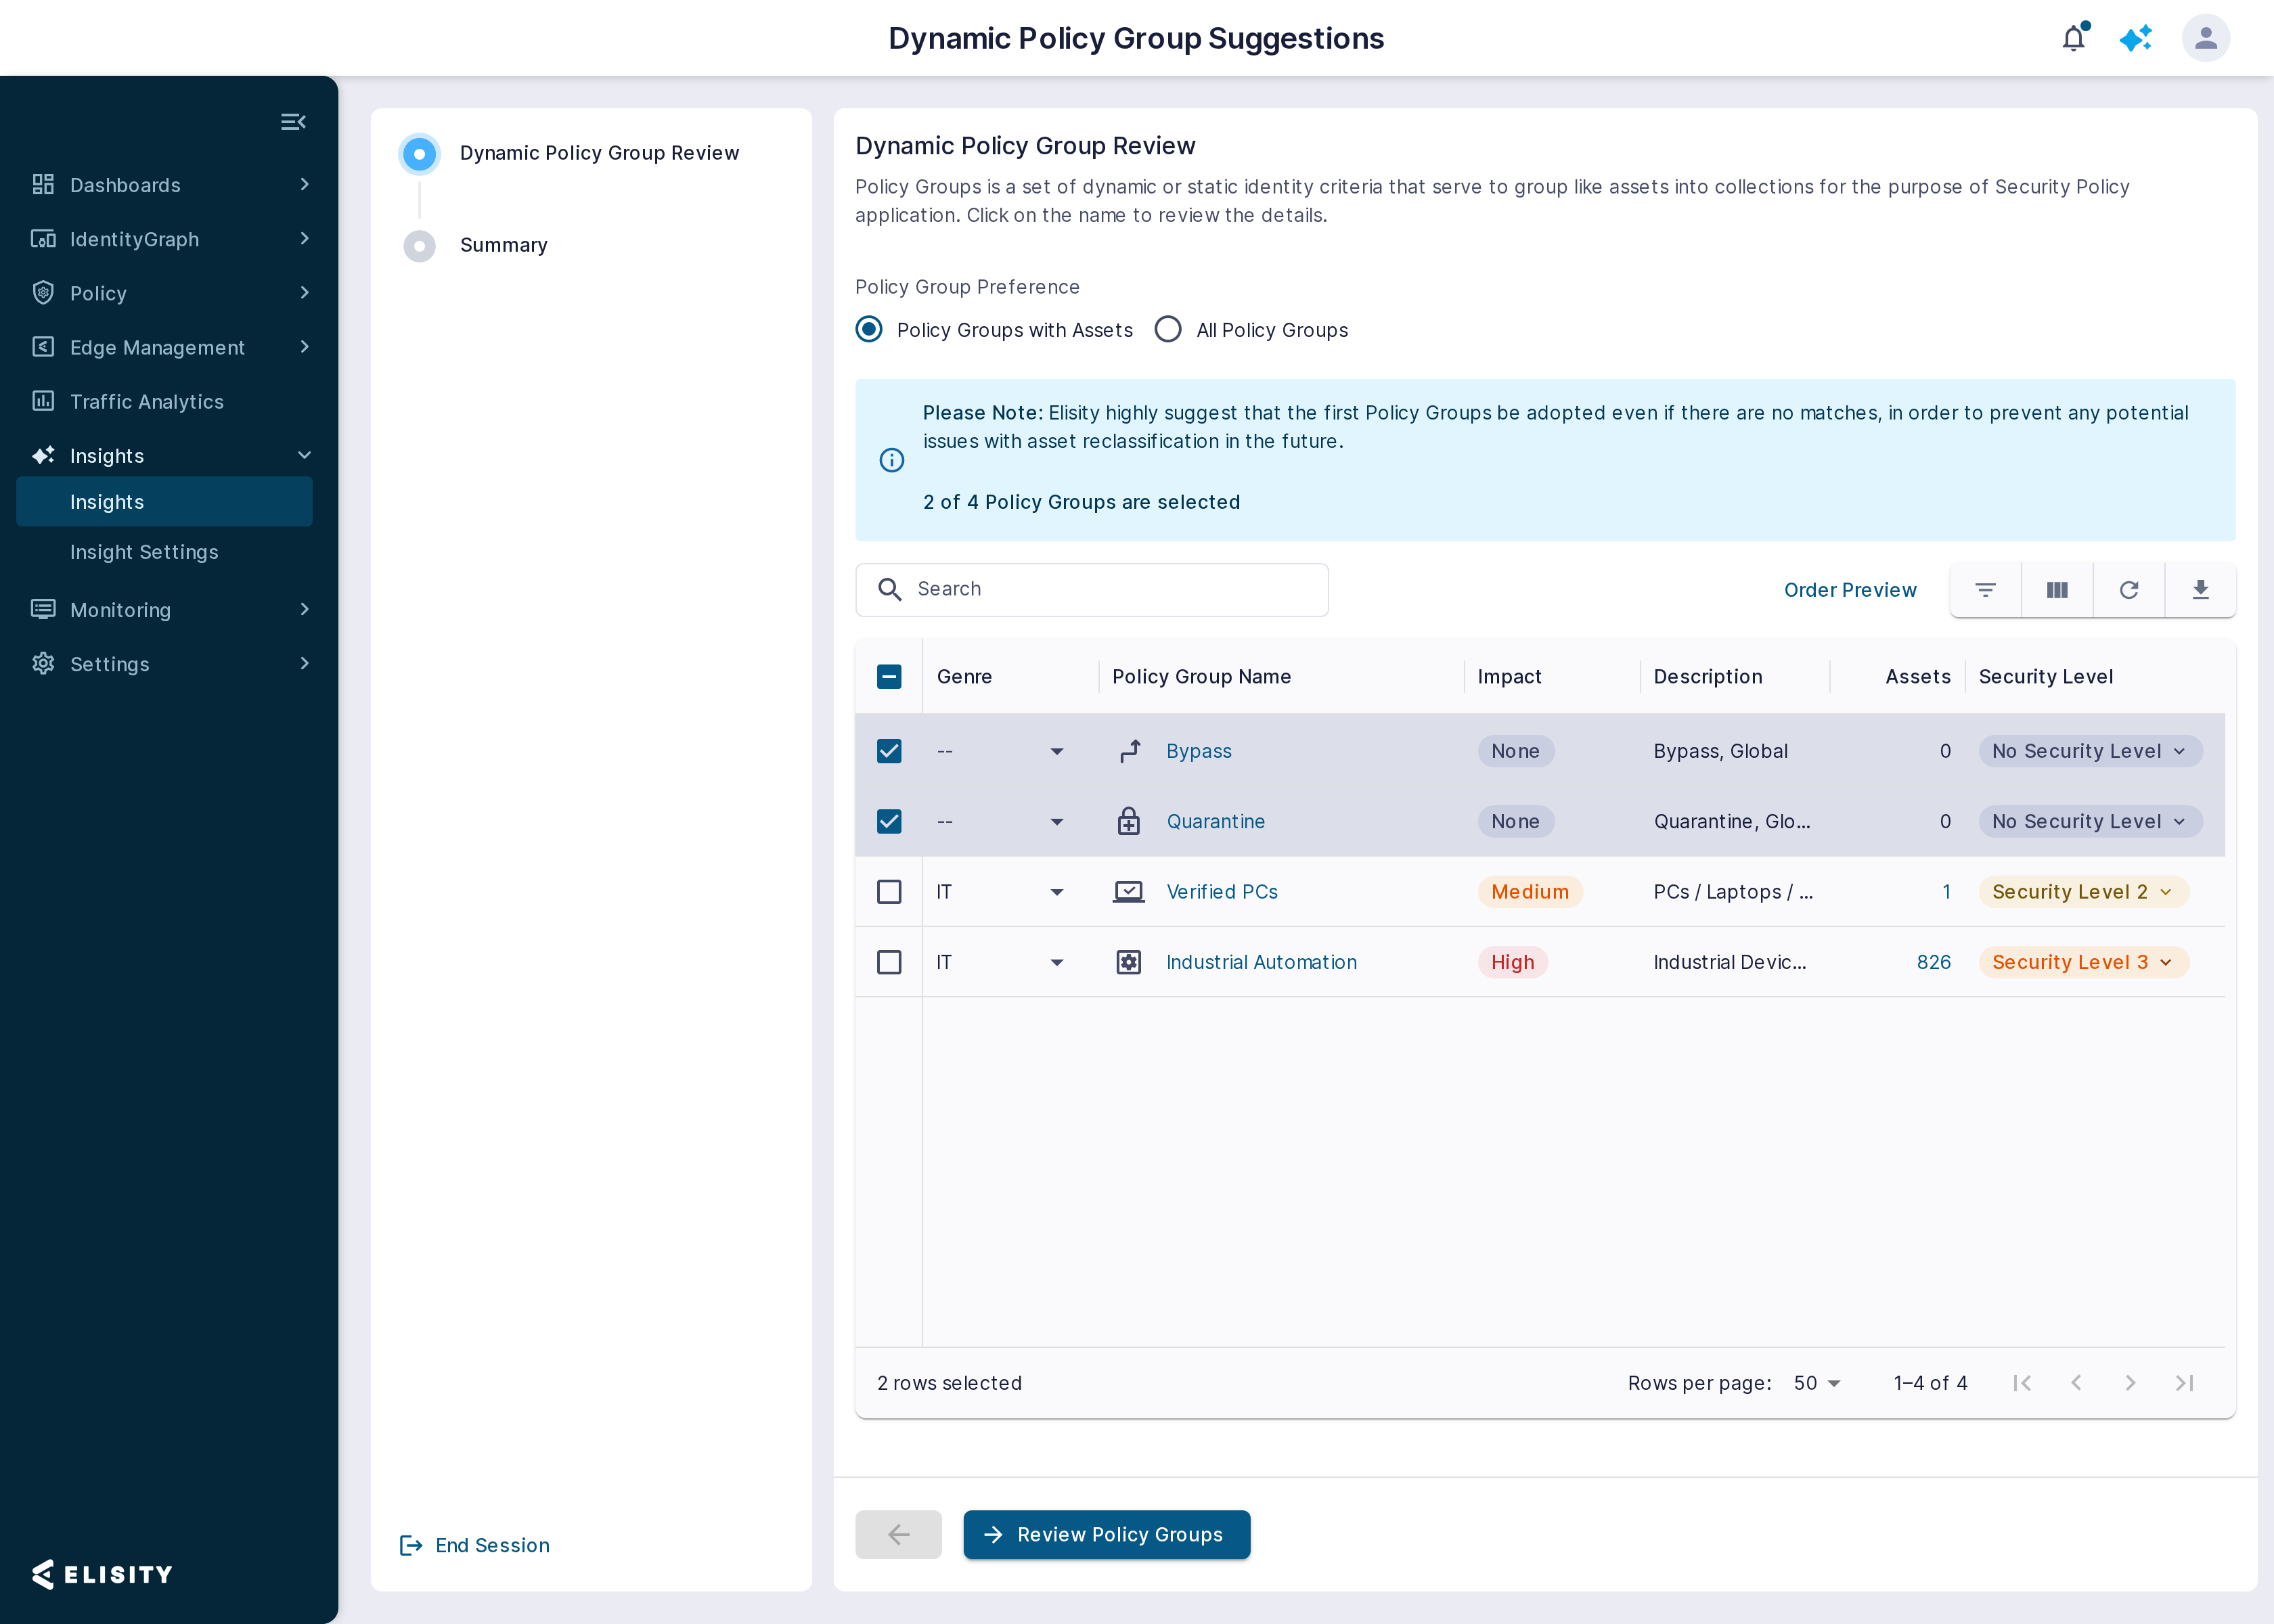This screenshot has width=2274, height=1624.
Task: Click the Monitoring sidebar icon
Action: coord(43,609)
